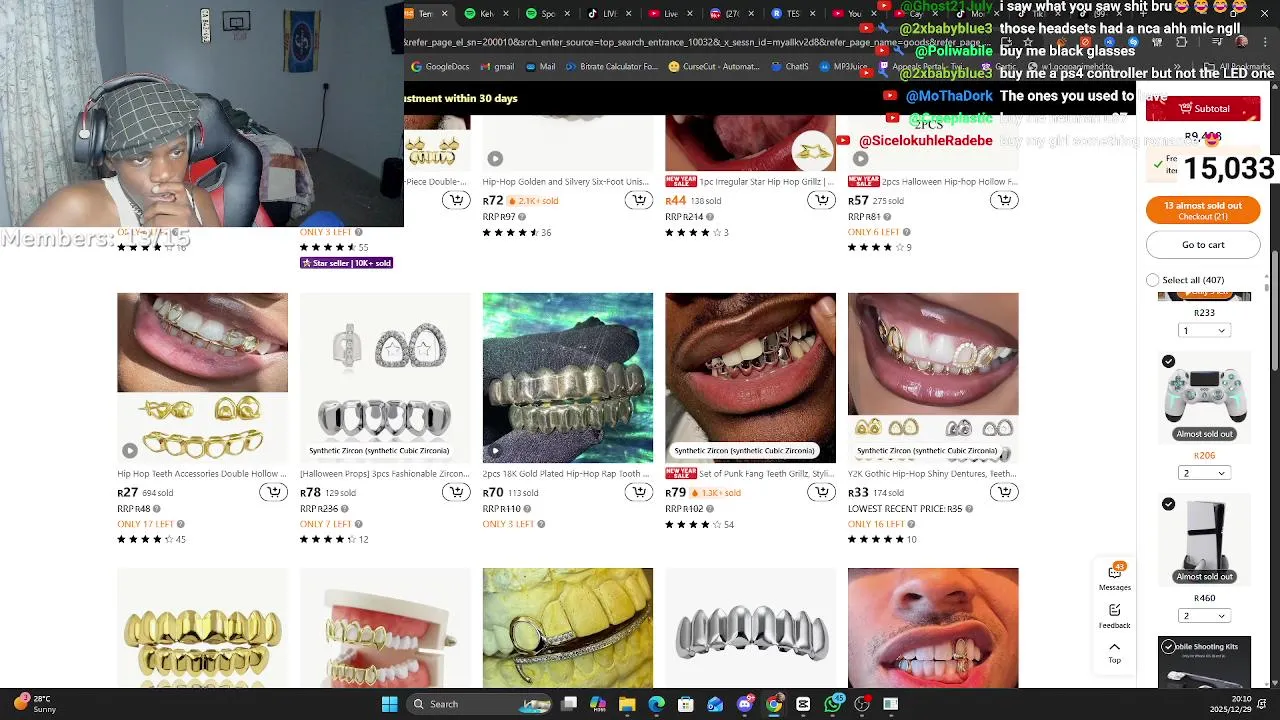
Task: Add the R70 18K gold plated grillz to cart
Action: [x=639, y=492]
